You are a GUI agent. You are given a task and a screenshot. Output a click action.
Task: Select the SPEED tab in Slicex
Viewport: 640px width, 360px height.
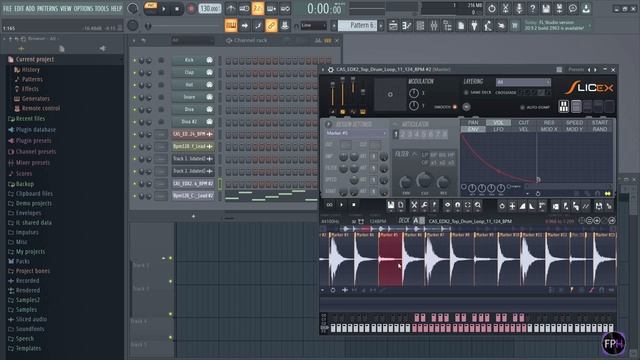tap(574, 122)
